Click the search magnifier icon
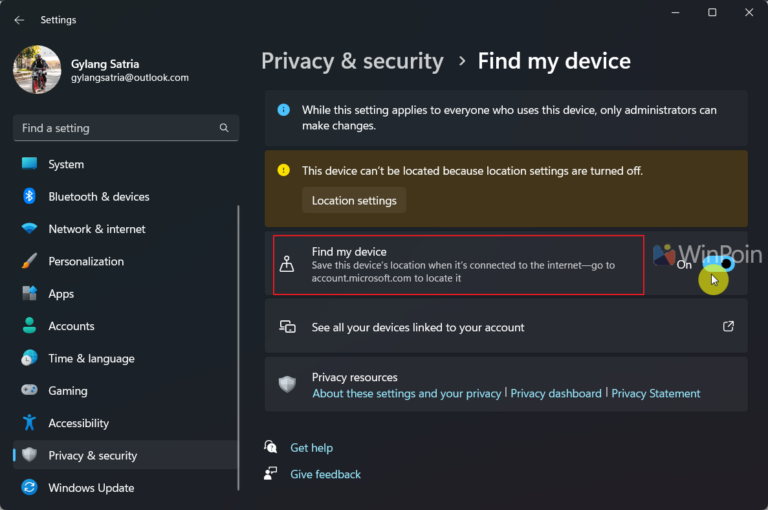The width and height of the screenshot is (768, 510). (224, 128)
